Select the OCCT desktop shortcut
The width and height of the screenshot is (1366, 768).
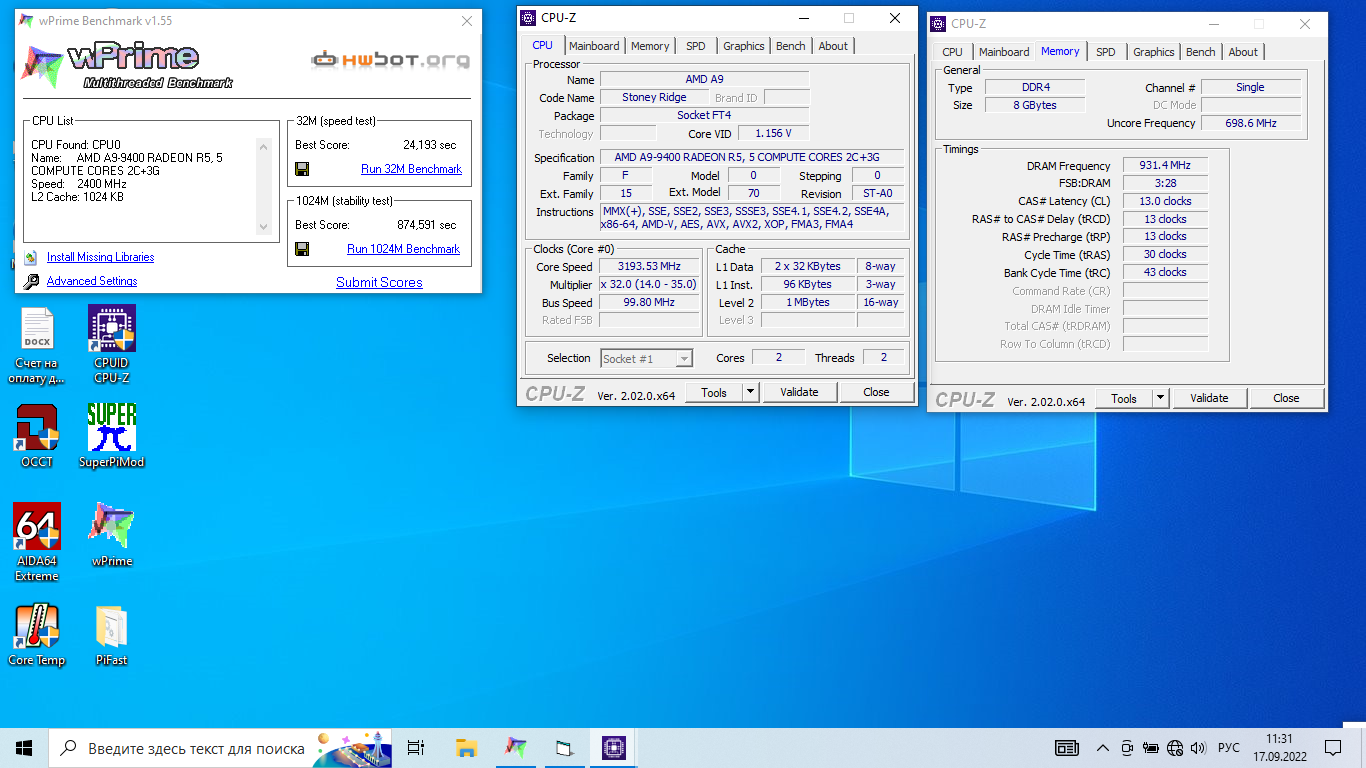(x=37, y=437)
